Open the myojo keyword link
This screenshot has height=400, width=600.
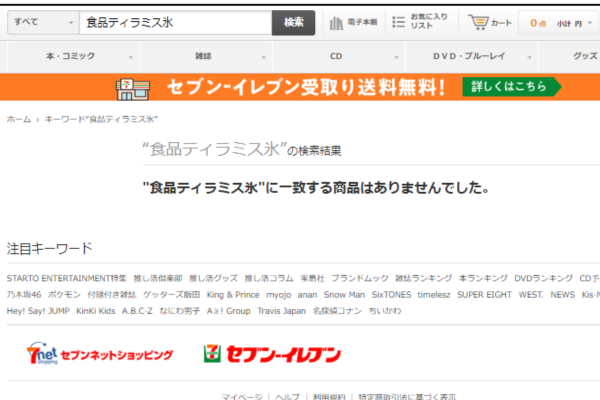tap(279, 295)
